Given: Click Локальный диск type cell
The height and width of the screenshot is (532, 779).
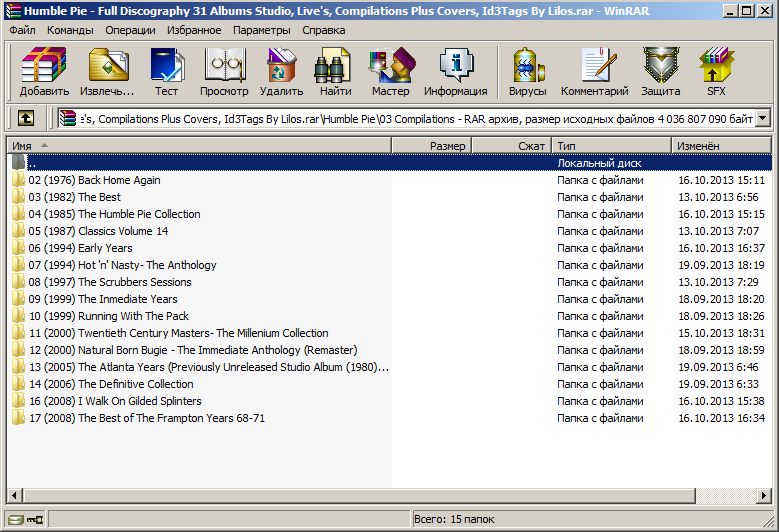Looking at the screenshot, I should pyautogui.click(x=599, y=163).
